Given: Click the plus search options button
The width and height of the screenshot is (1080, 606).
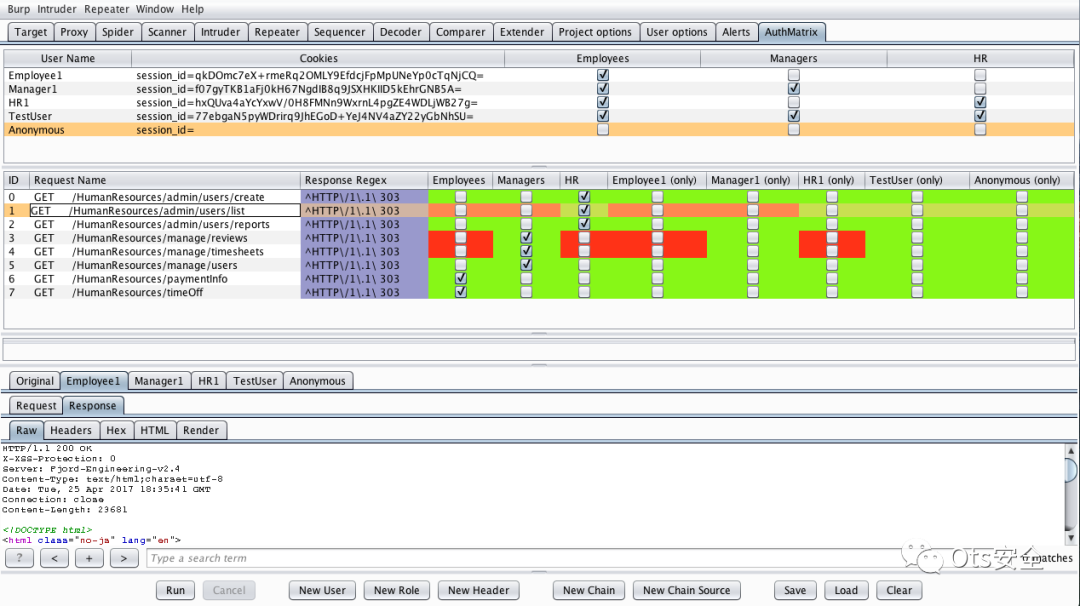Looking at the screenshot, I should tap(89, 558).
